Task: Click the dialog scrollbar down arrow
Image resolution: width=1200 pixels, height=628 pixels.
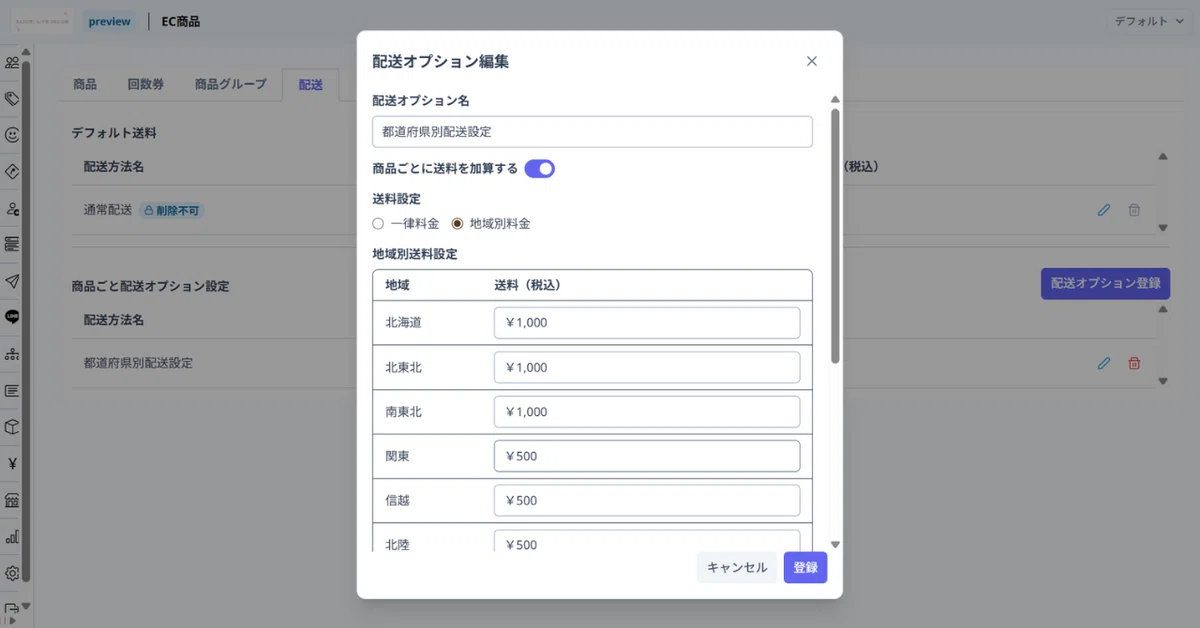Action: (835, 545)
